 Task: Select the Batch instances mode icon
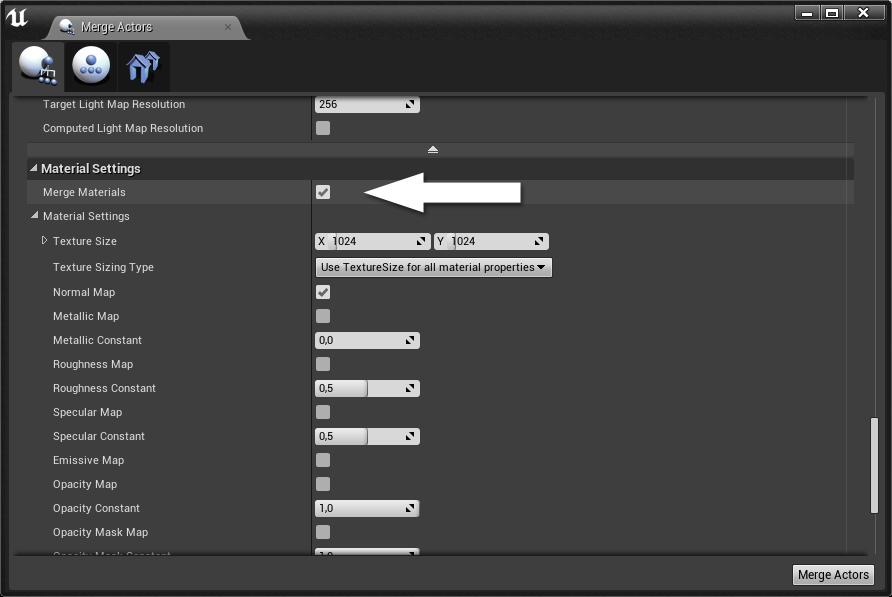[x=144, y=67]
